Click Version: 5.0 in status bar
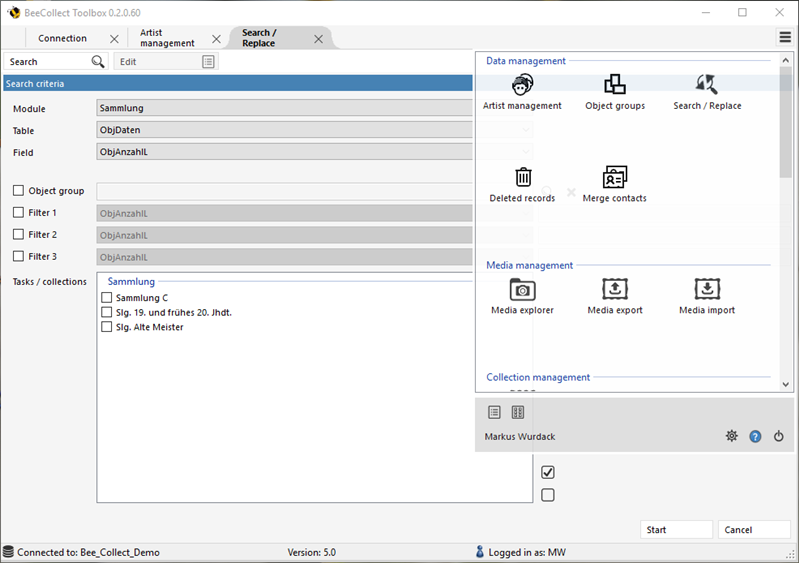The image size is (799, 563). click(x=311, y=552)
